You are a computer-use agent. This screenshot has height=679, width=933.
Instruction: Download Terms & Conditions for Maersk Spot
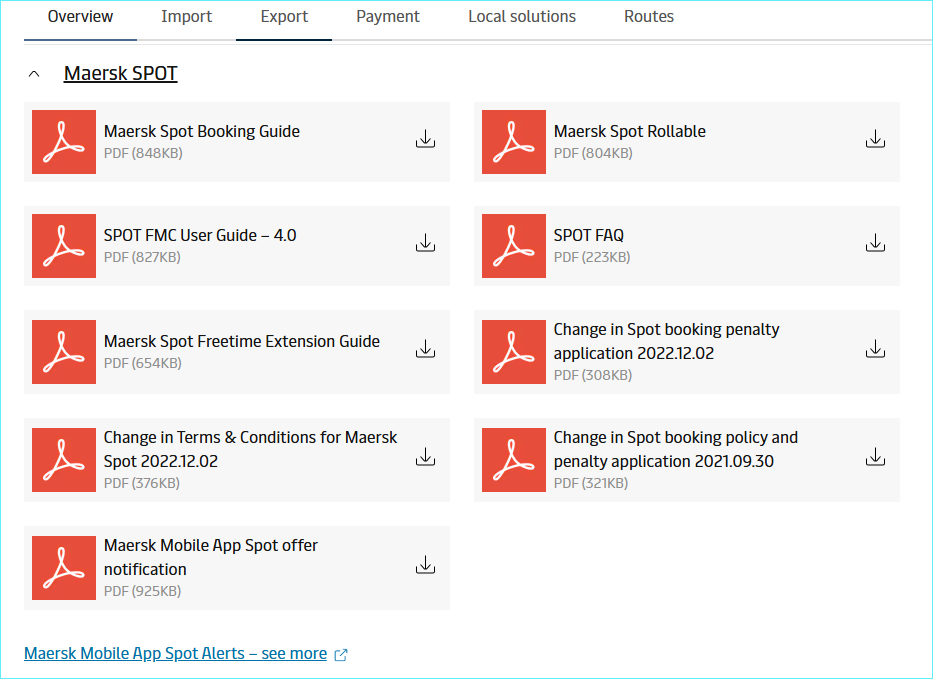click(x=425, y=458)
